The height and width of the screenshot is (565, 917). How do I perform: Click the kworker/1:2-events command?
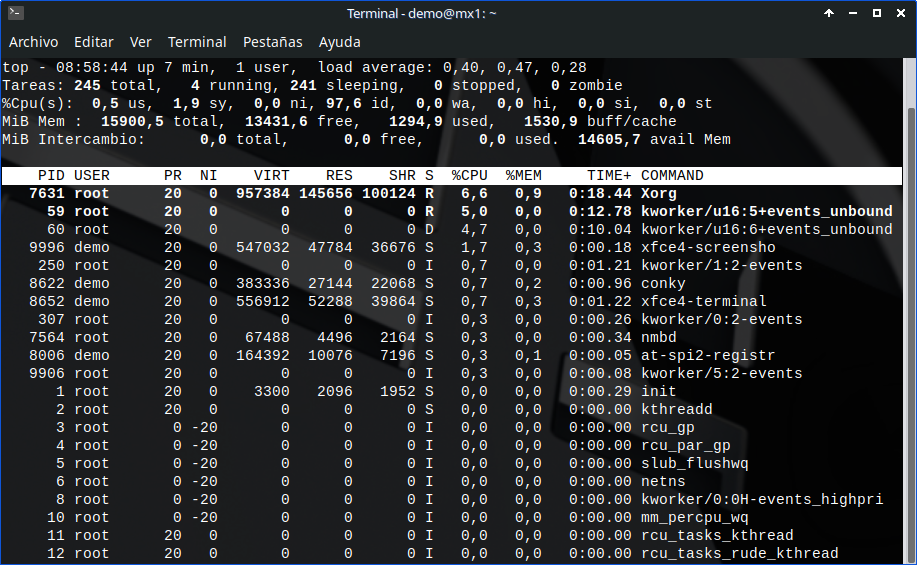722,266
